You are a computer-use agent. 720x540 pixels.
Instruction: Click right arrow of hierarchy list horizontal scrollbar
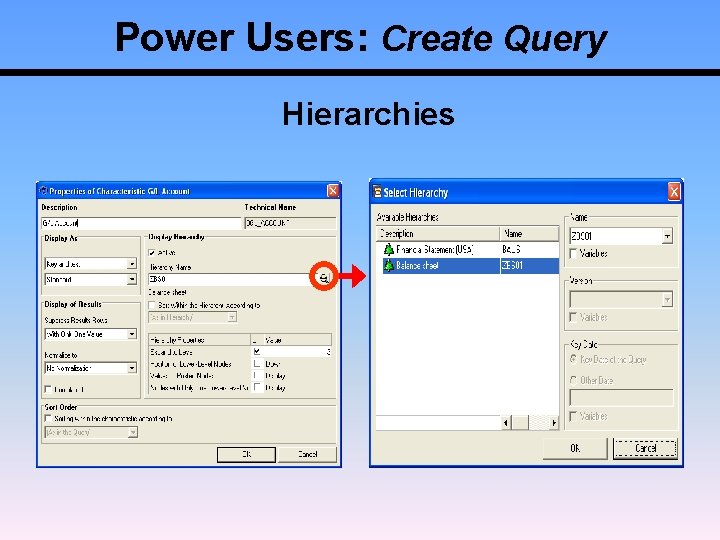[554, 422]
